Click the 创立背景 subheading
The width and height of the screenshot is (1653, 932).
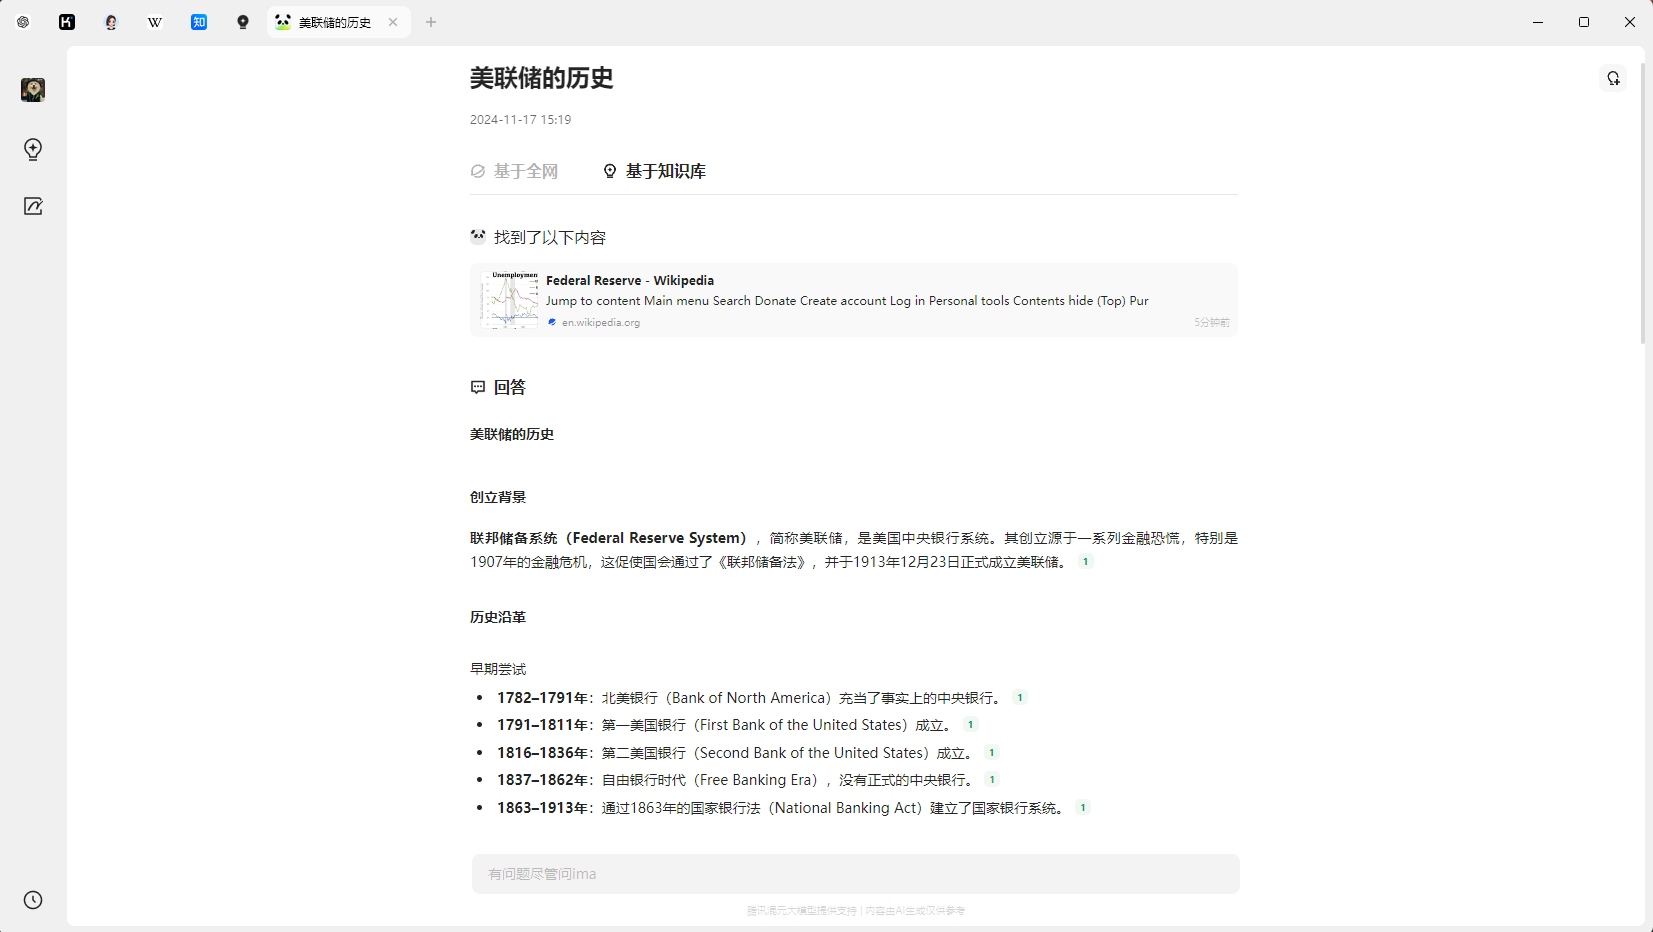(498, 497)
